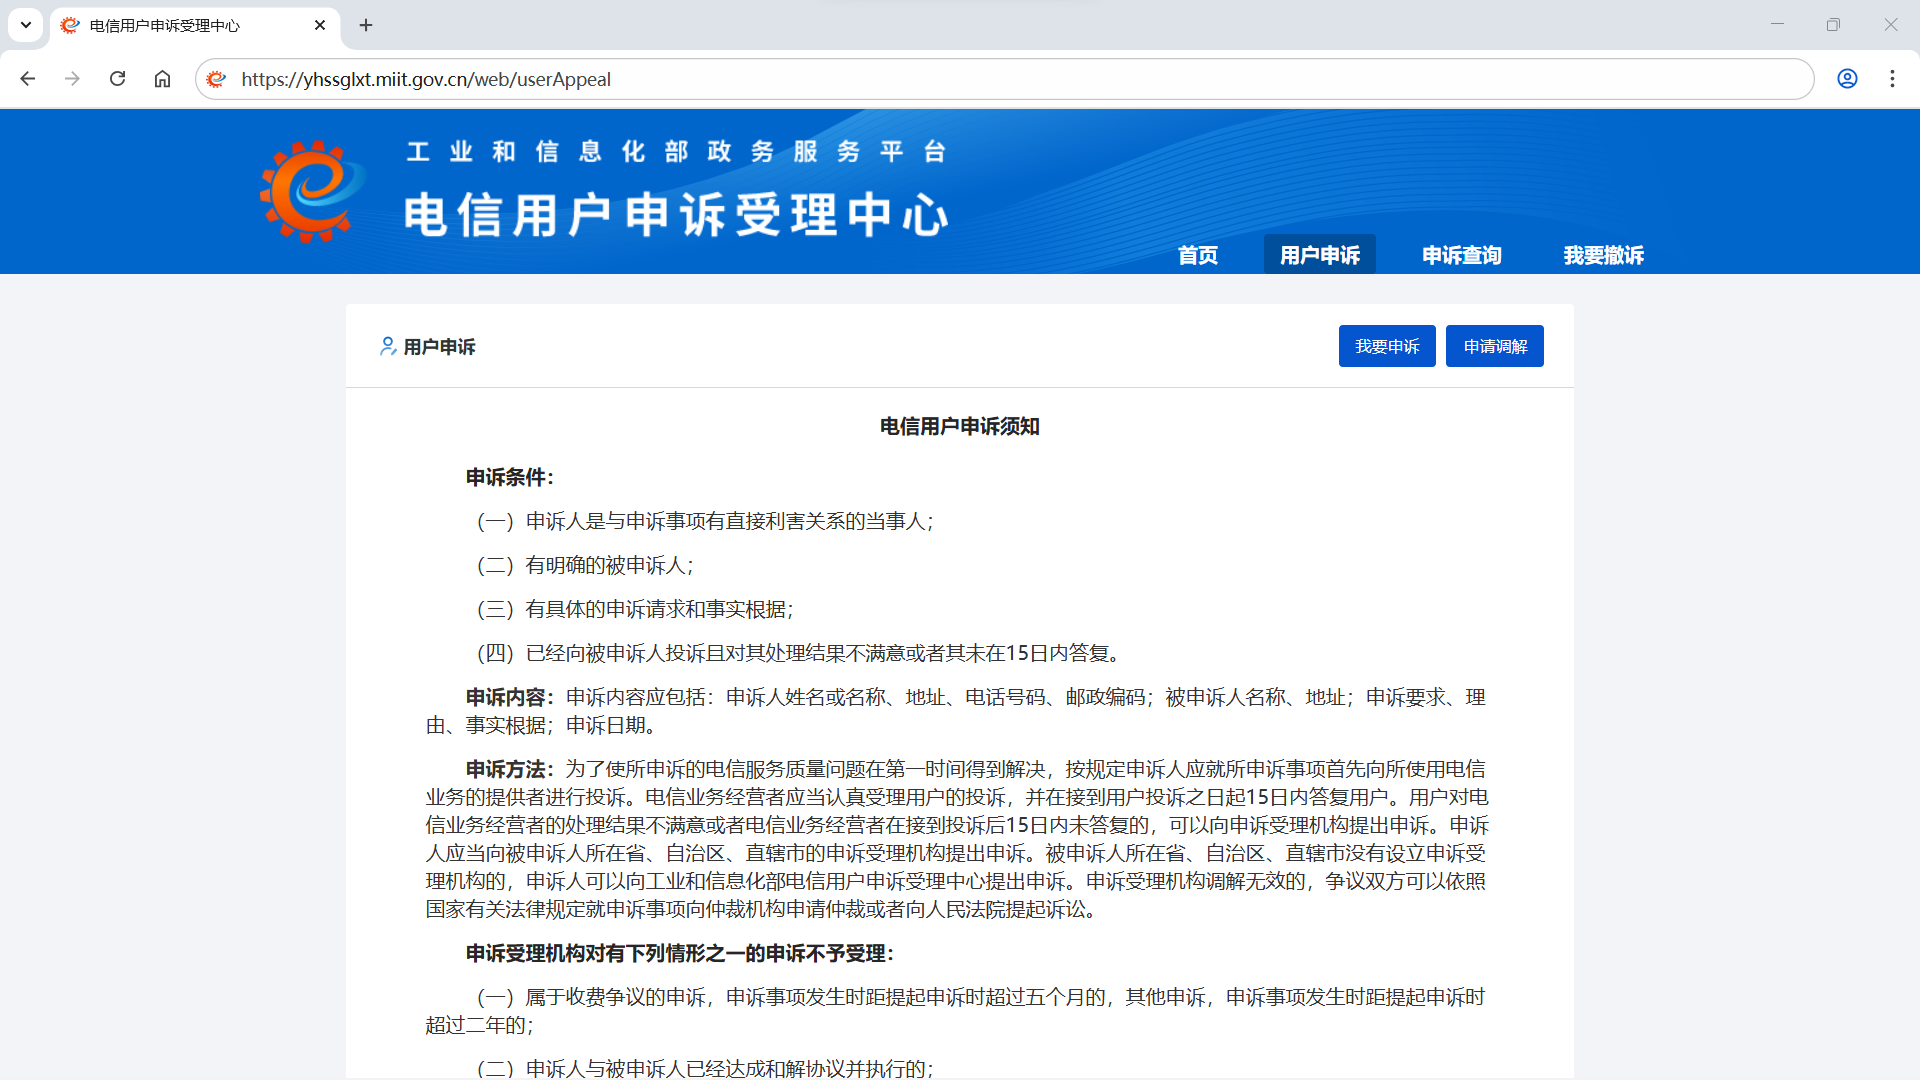
Task: Click the browser forward arrow
Action: [x=72, y=79]
